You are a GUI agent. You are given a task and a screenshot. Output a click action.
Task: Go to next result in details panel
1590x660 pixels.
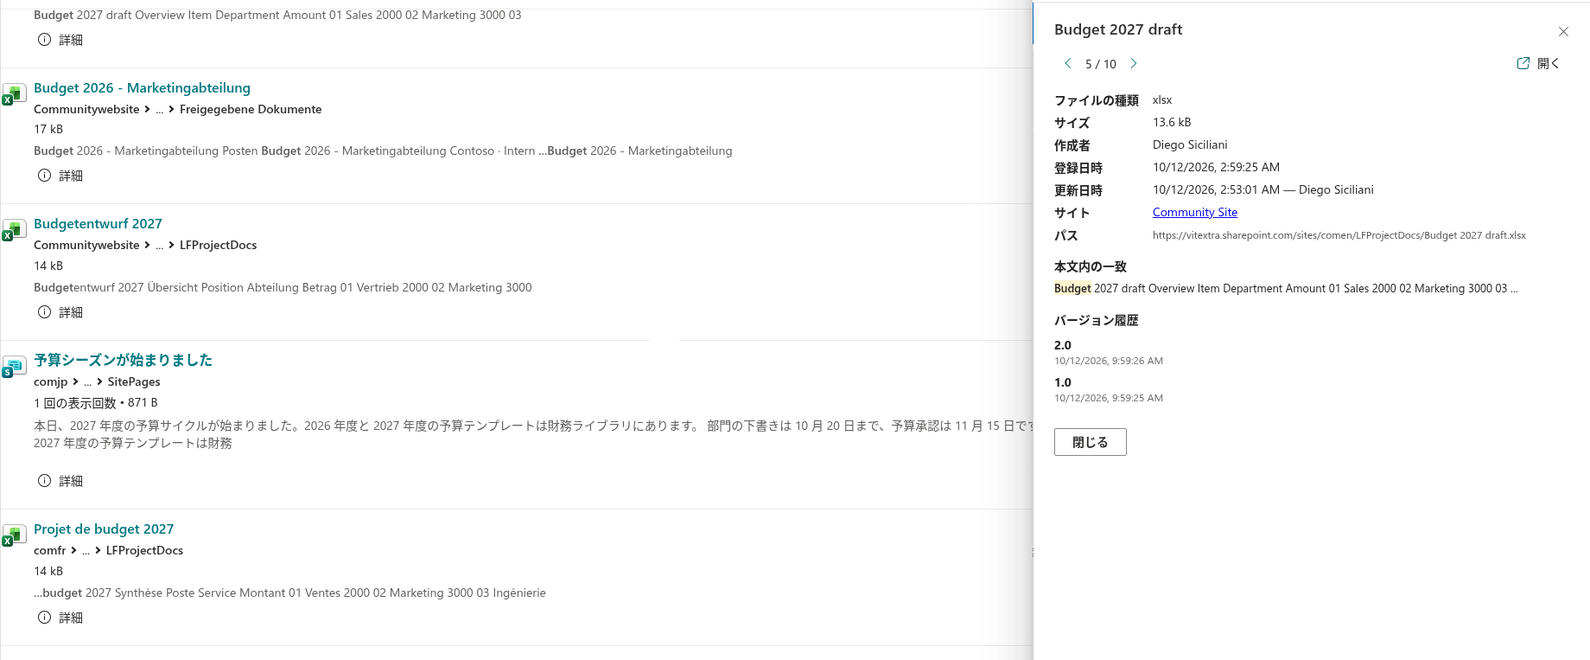coord(1134,63)
